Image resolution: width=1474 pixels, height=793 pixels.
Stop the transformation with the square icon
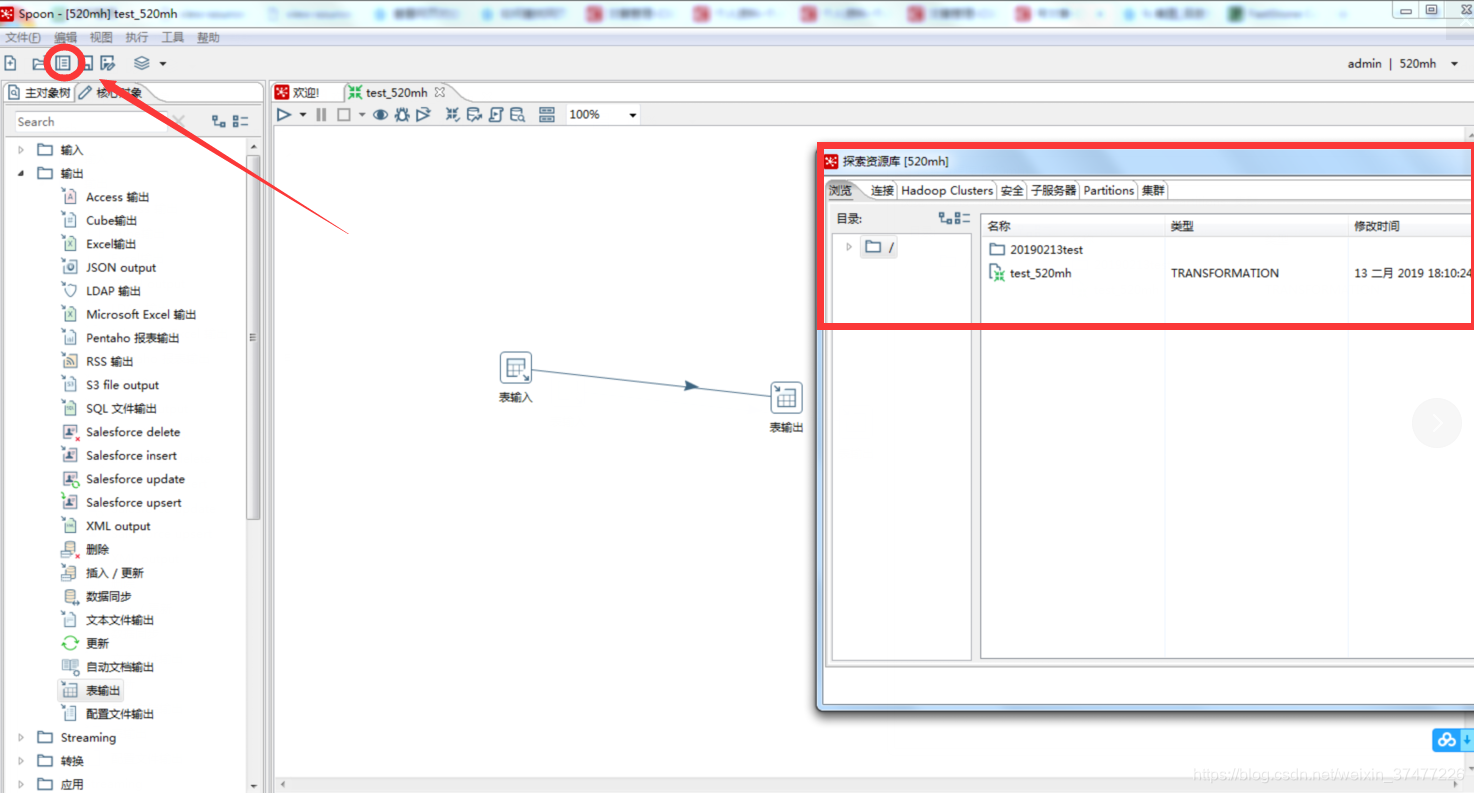(x=343, y=115)
